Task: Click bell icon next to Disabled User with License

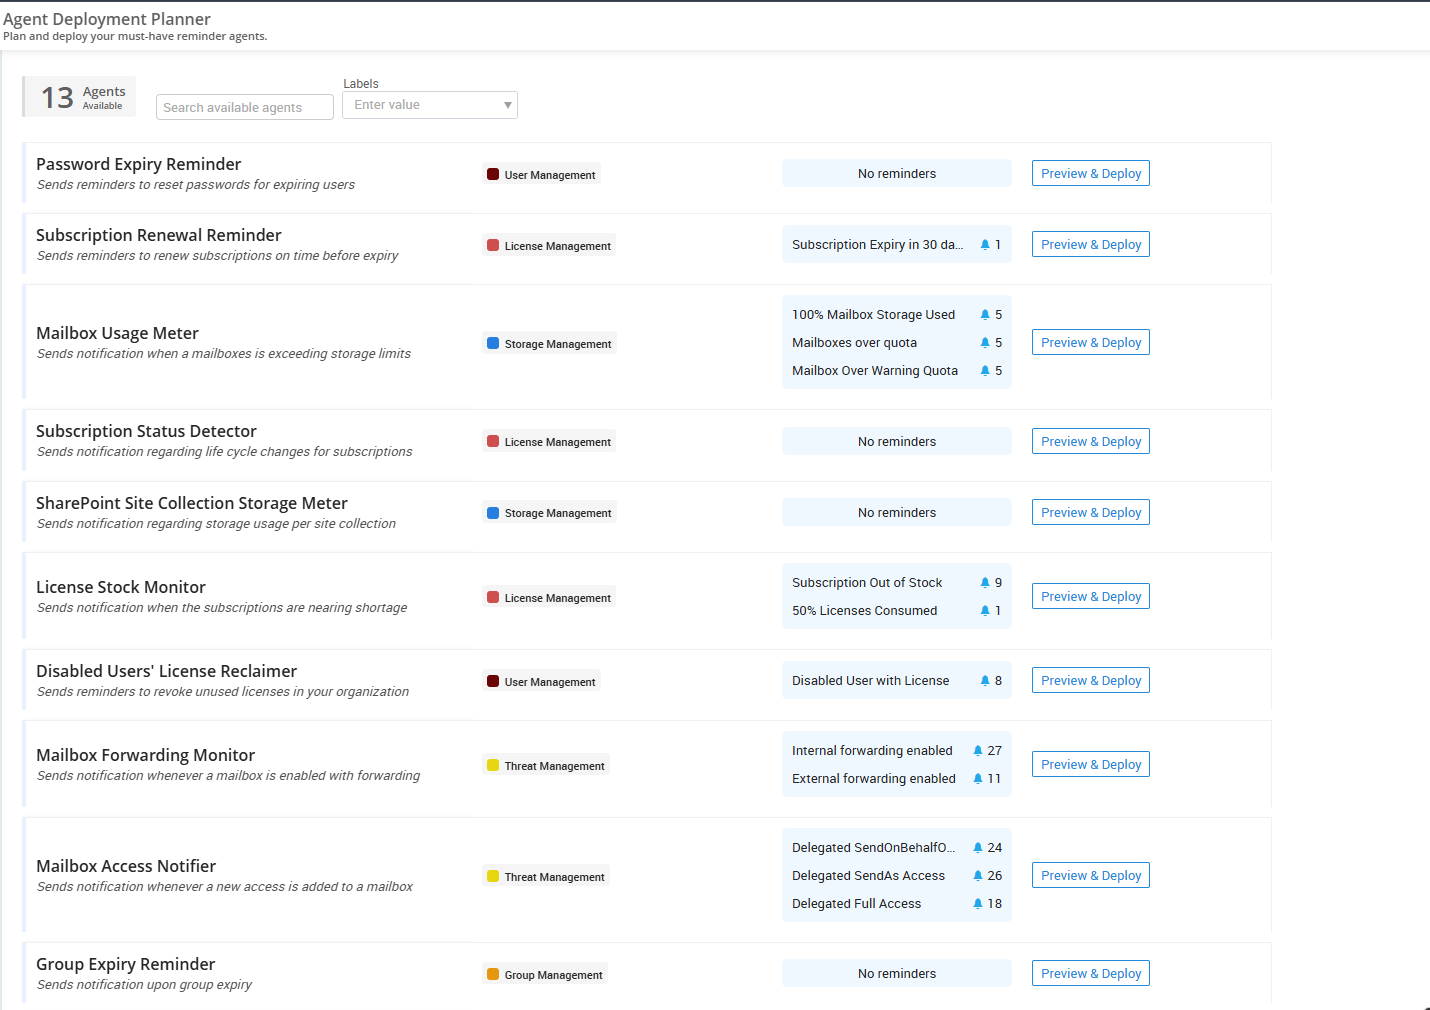Action: (985, 681)
